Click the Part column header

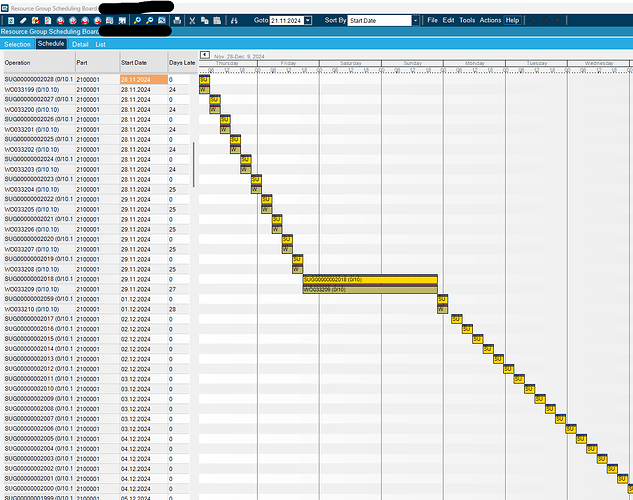click(x=97, y=63)
